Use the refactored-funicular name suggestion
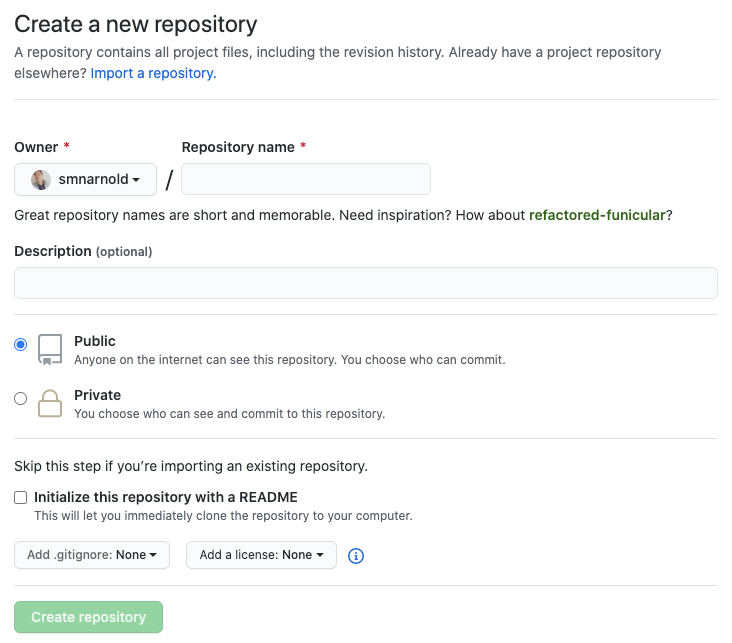 click(x=597, y=215)
